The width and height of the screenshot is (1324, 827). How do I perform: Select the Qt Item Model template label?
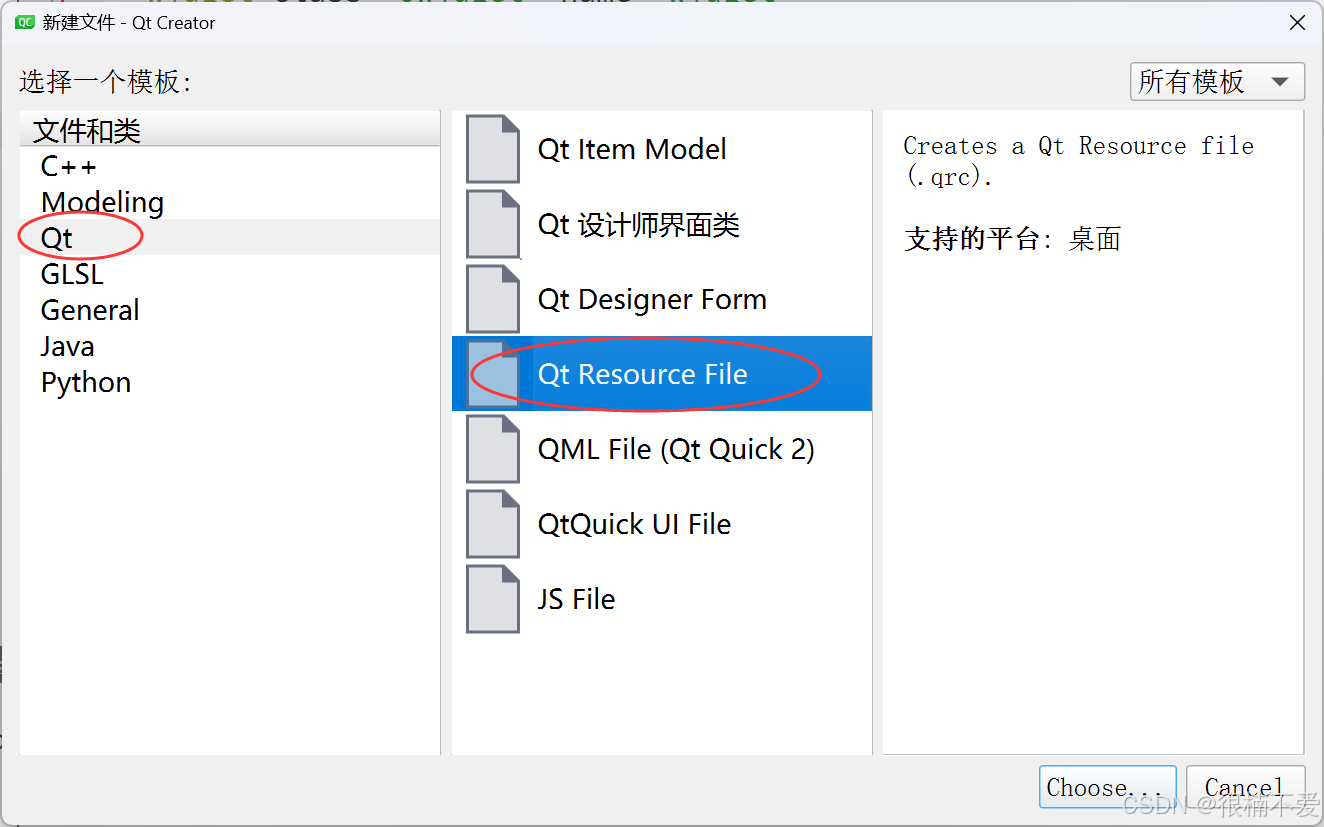[x=632, y=149]
